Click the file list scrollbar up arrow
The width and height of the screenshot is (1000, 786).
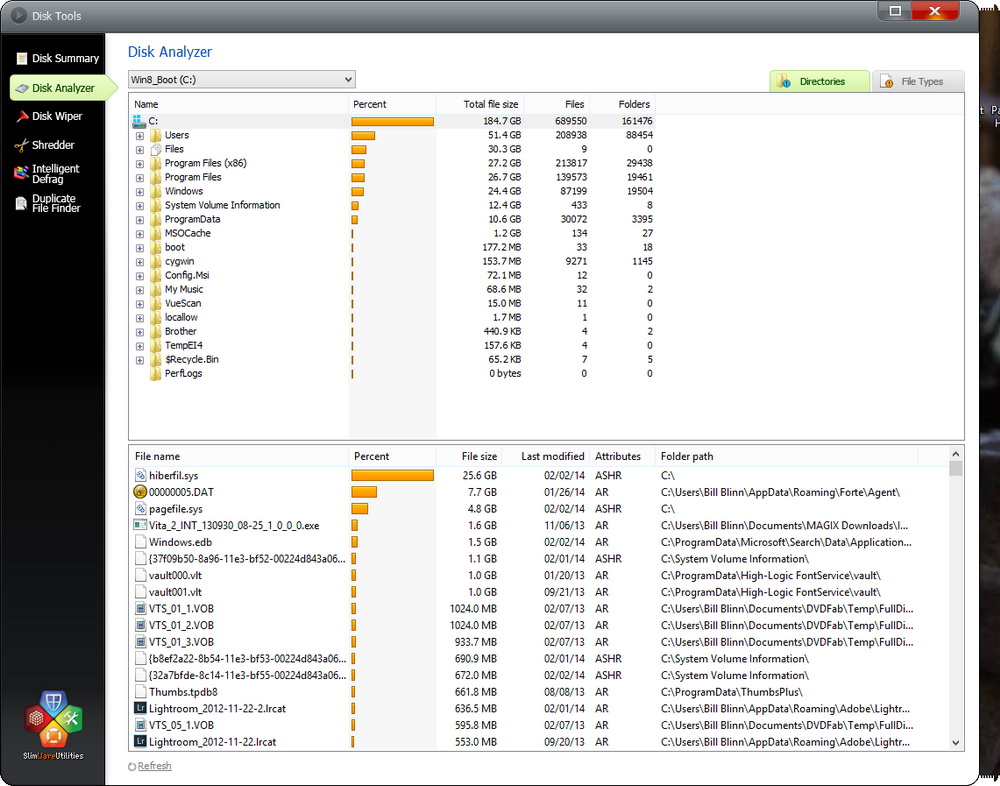955,454
